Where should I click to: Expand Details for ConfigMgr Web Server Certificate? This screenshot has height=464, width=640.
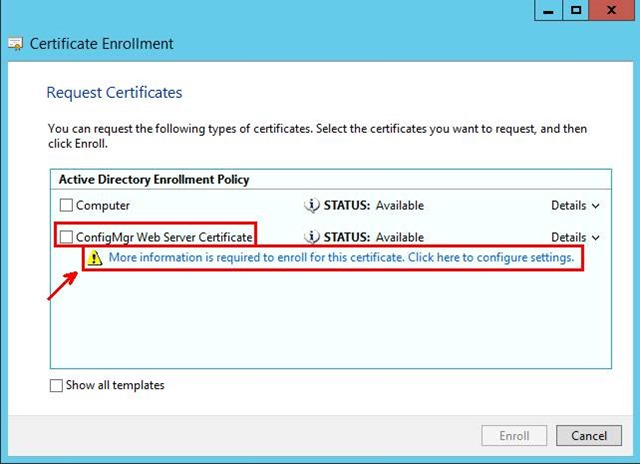point(575,237)
